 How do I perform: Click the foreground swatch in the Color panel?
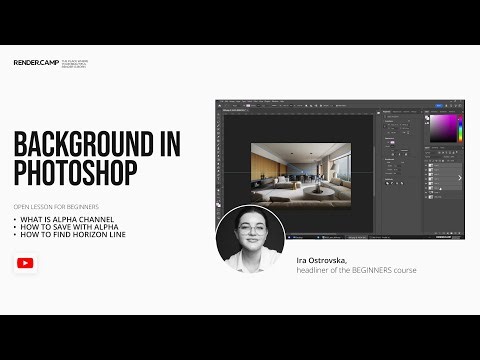tap(427, 117)
